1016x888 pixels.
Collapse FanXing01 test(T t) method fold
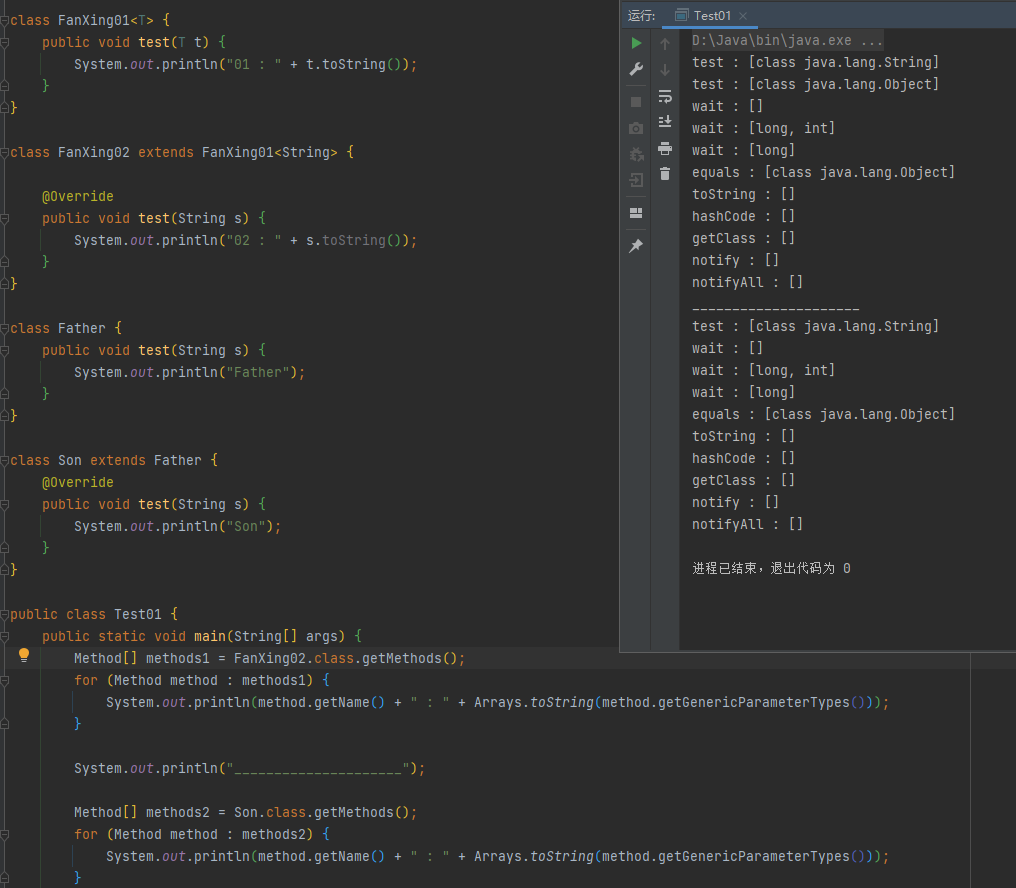tap(5, 43)
